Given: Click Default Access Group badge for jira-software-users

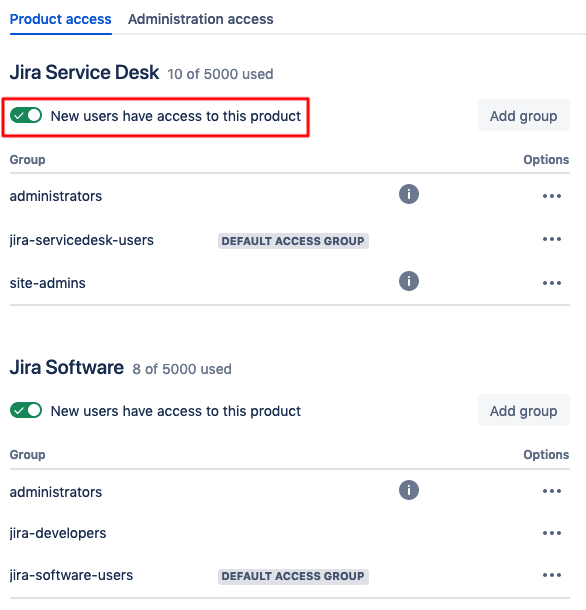Looking at the screenshot, I should [x=293, y=576].
